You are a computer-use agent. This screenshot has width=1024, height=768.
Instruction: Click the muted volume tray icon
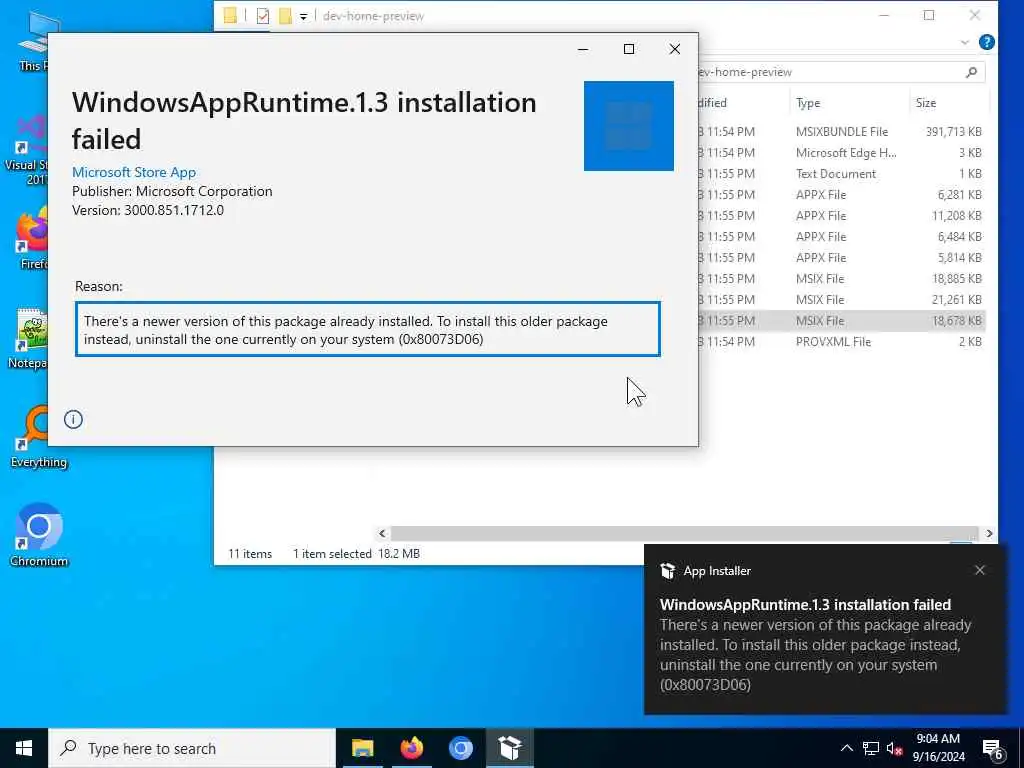point(894,748)
